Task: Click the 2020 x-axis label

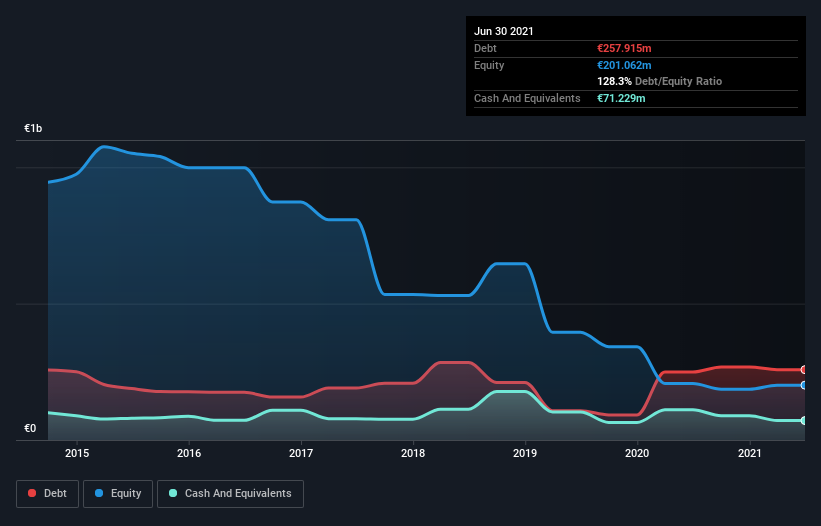Action: 637,453
